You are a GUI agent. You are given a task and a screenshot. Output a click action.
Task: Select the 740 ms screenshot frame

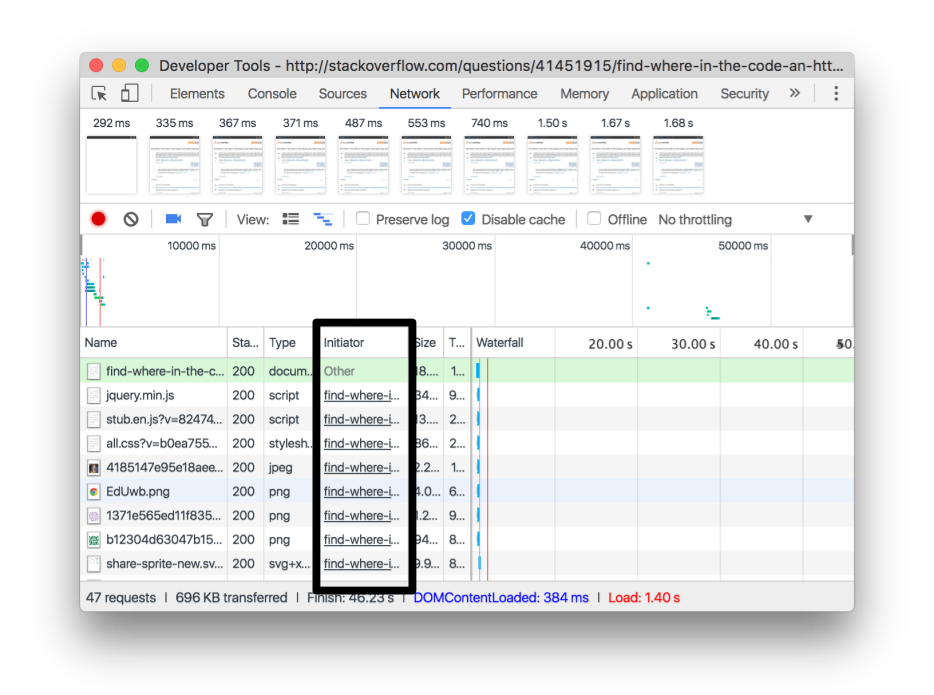point(490,165)
